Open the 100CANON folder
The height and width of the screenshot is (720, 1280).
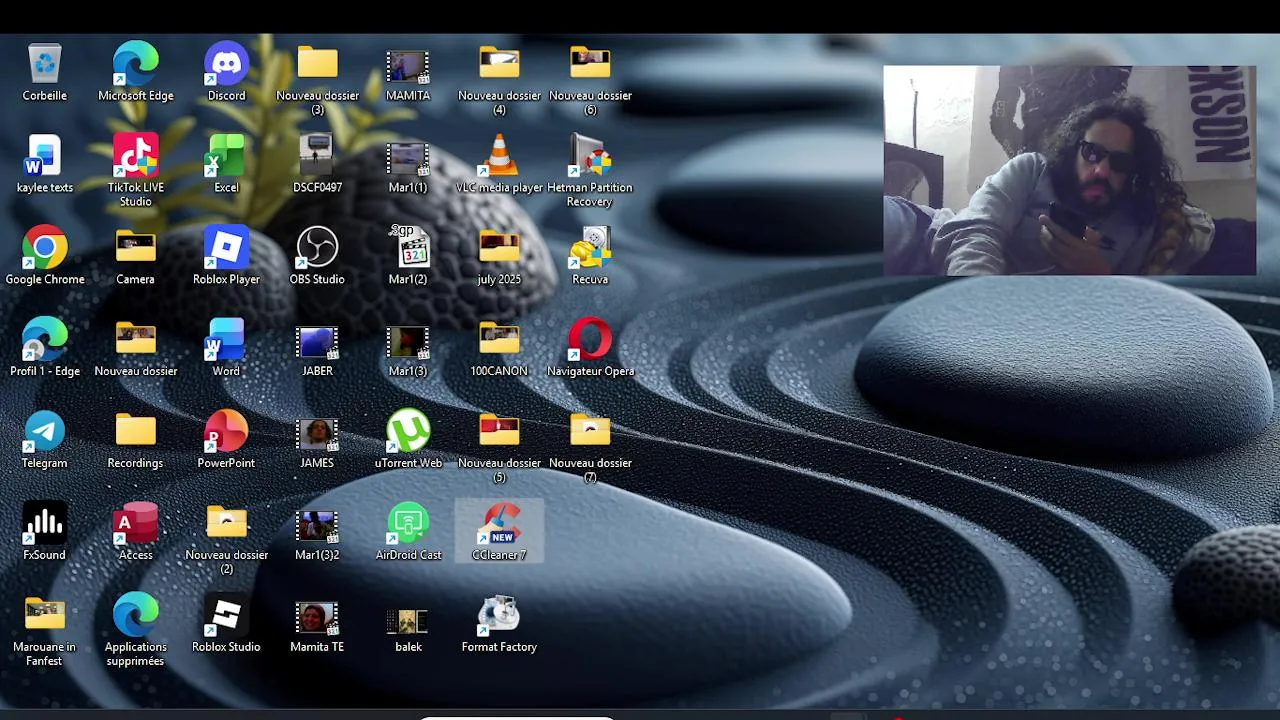point(499,339)
